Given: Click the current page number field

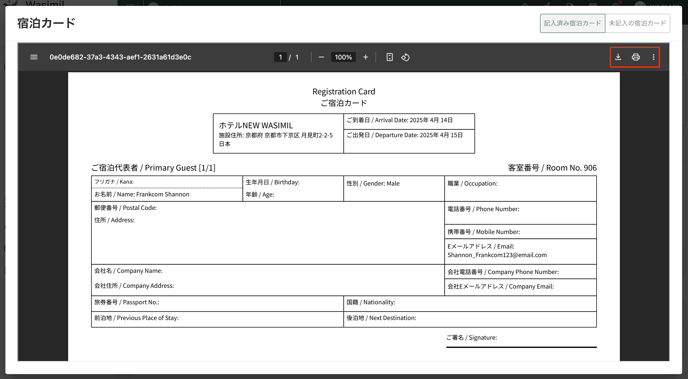Looking at the screenshot, I should [x=280, y=57].
